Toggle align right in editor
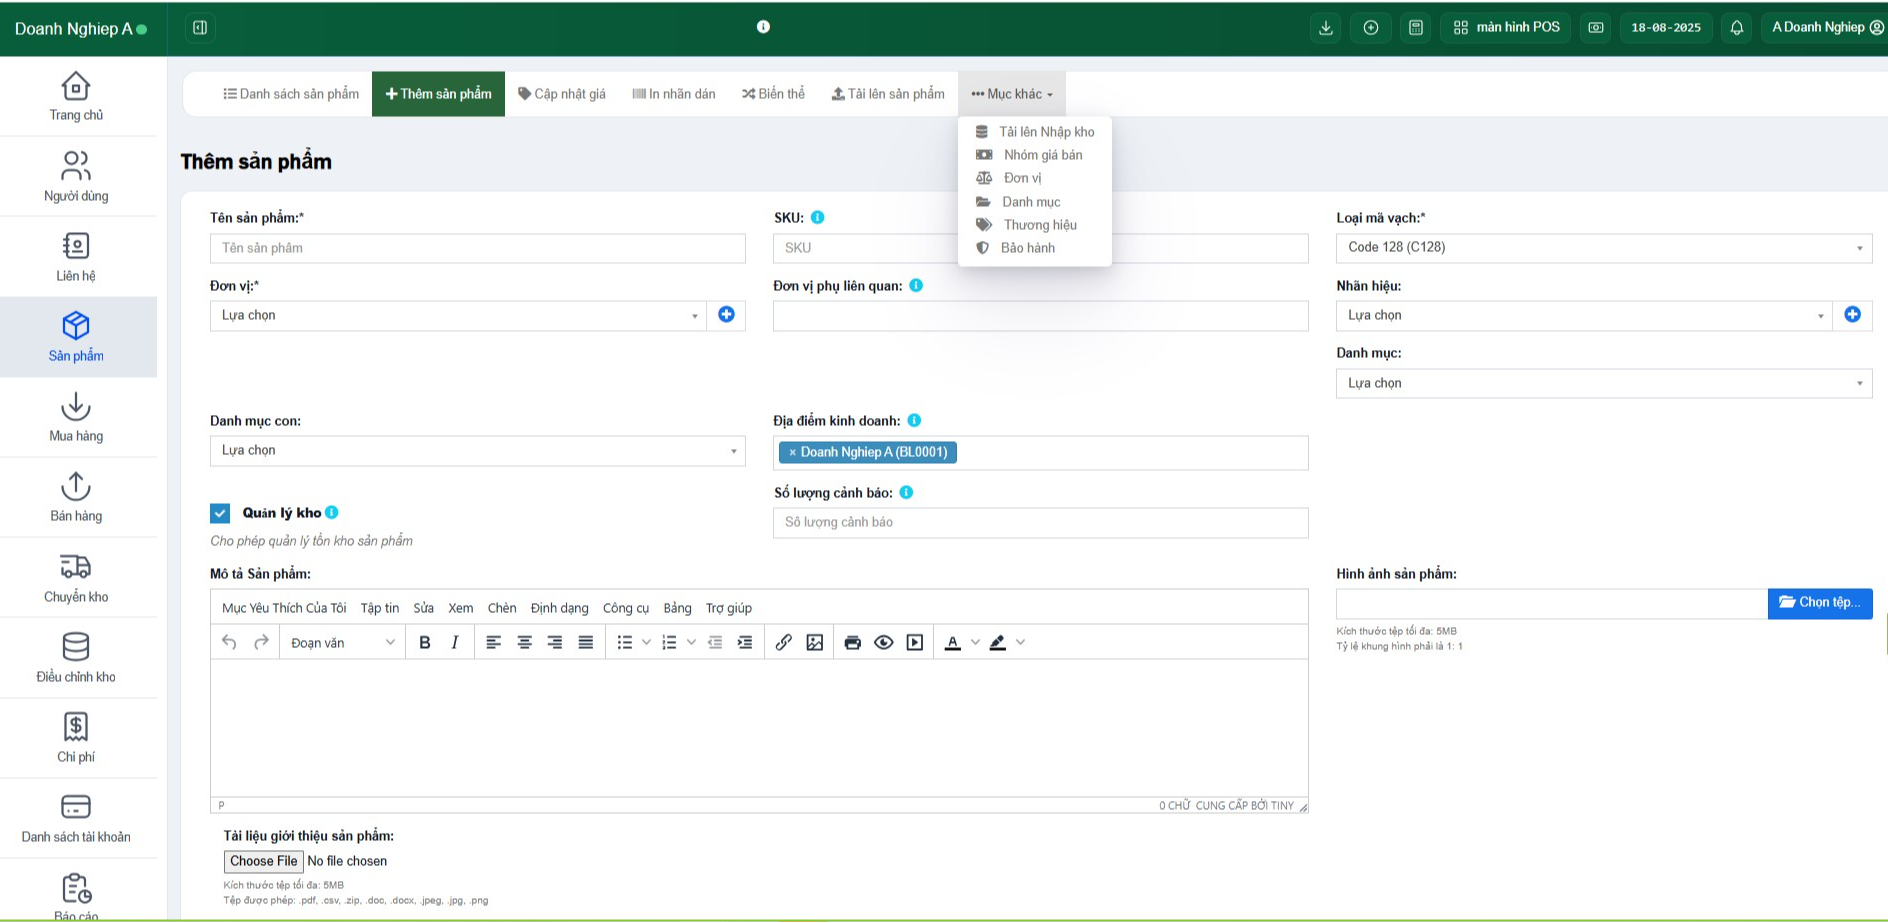The image size is (1888, 923). [x=555, y=642]
